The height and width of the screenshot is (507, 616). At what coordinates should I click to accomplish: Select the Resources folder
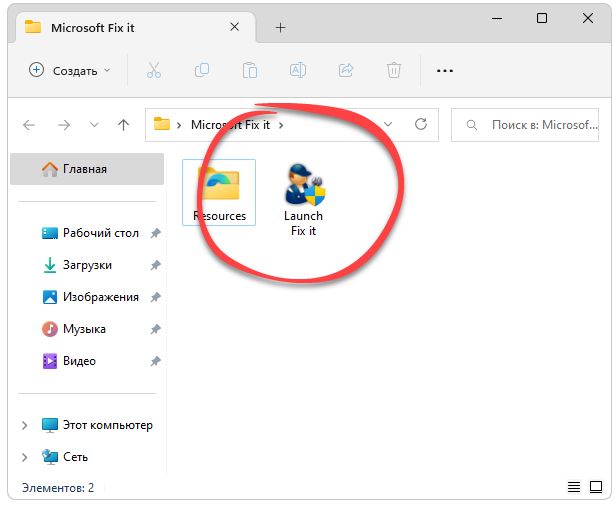click(x=219, y=192)
